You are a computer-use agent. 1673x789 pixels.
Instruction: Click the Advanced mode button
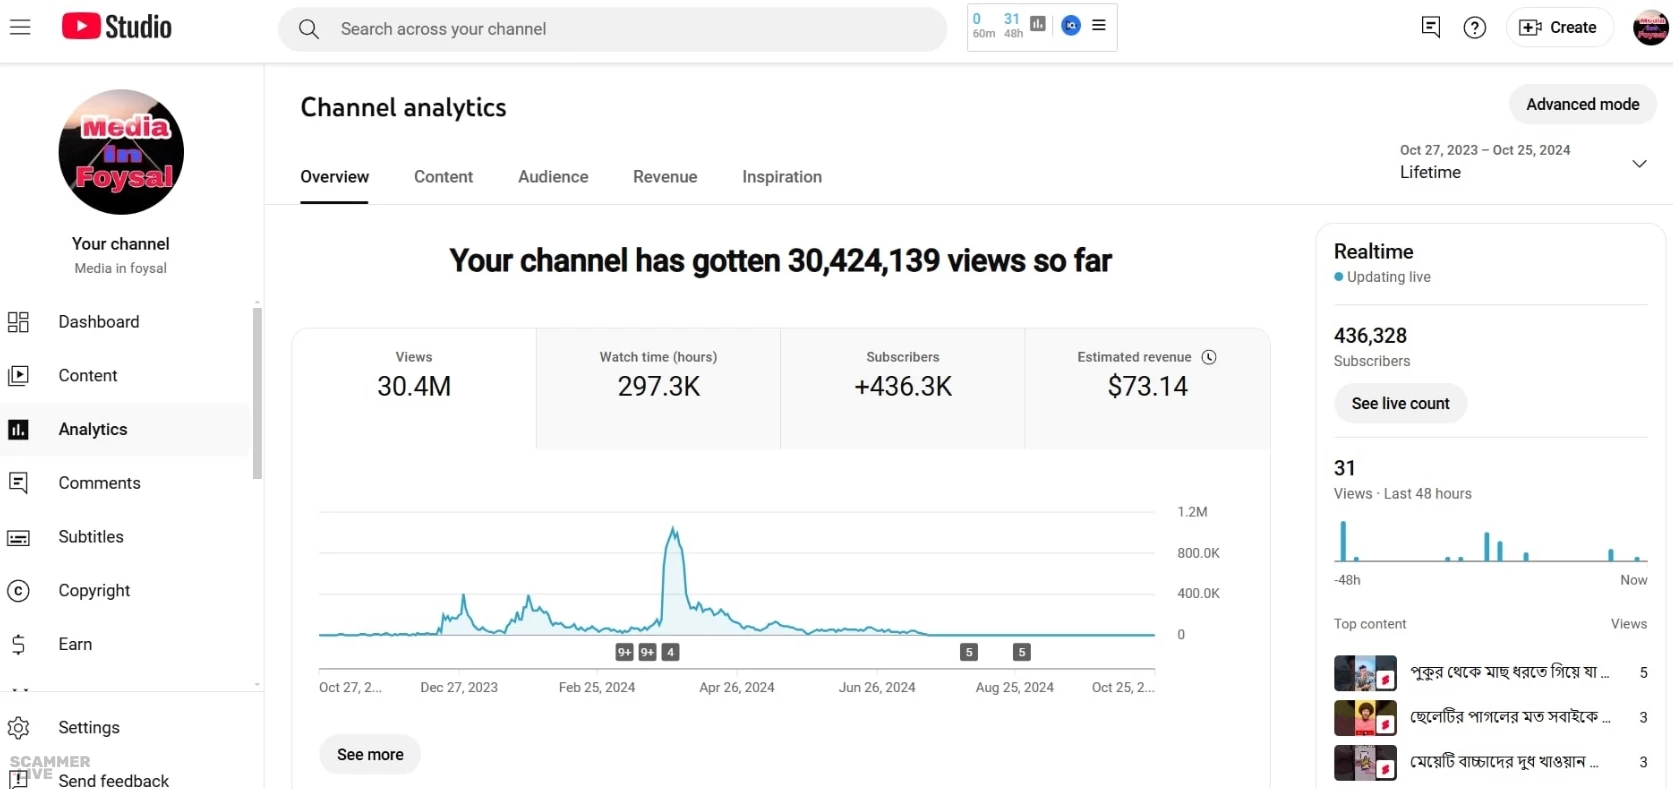click(1582, 104)
